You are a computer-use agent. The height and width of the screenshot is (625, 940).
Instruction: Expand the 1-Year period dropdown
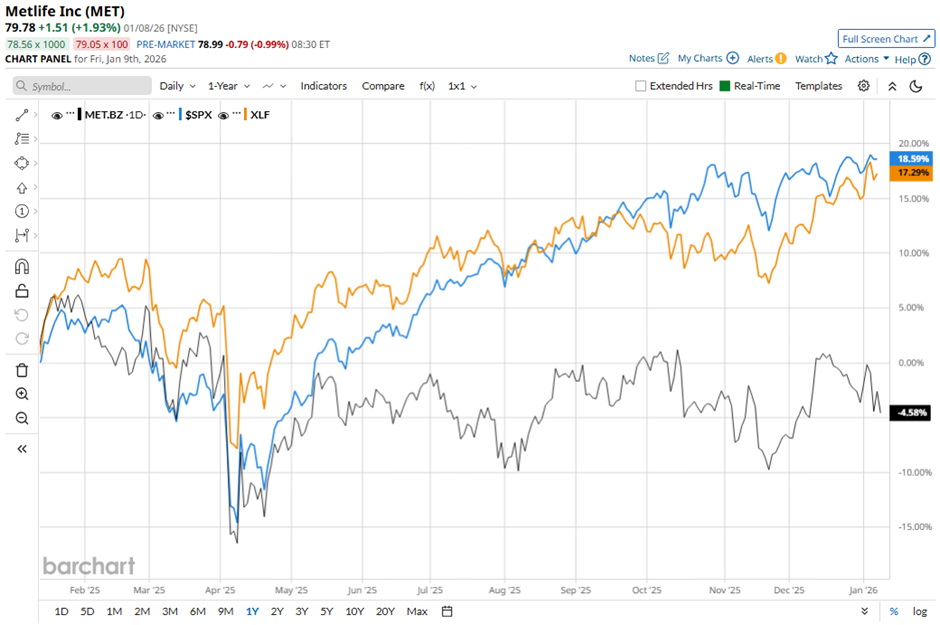pos(228,86)
